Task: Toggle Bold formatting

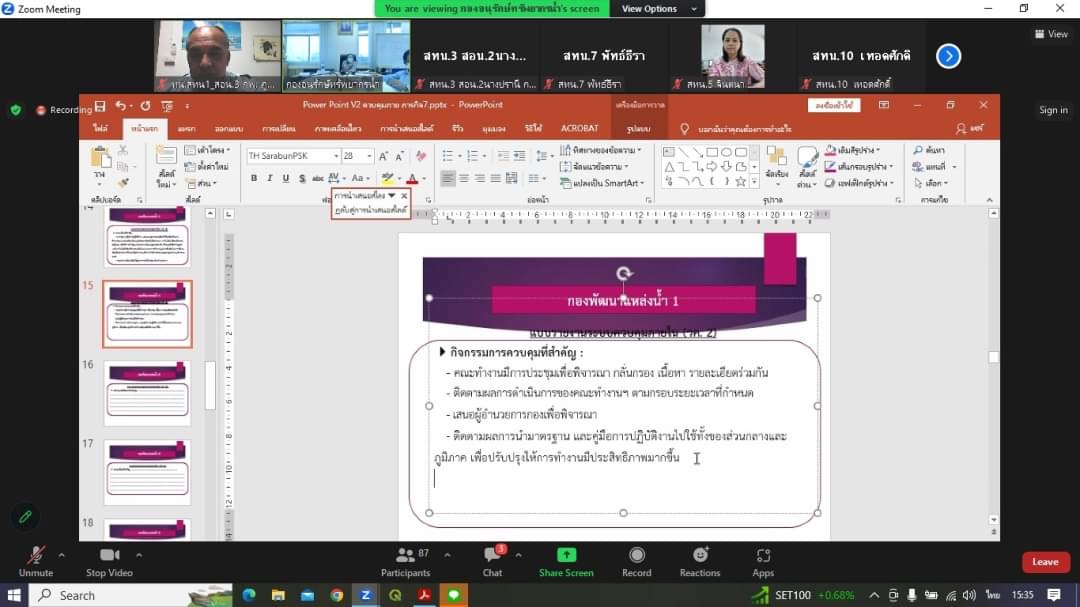Action: pyautogui.click(x=253, y=178)
